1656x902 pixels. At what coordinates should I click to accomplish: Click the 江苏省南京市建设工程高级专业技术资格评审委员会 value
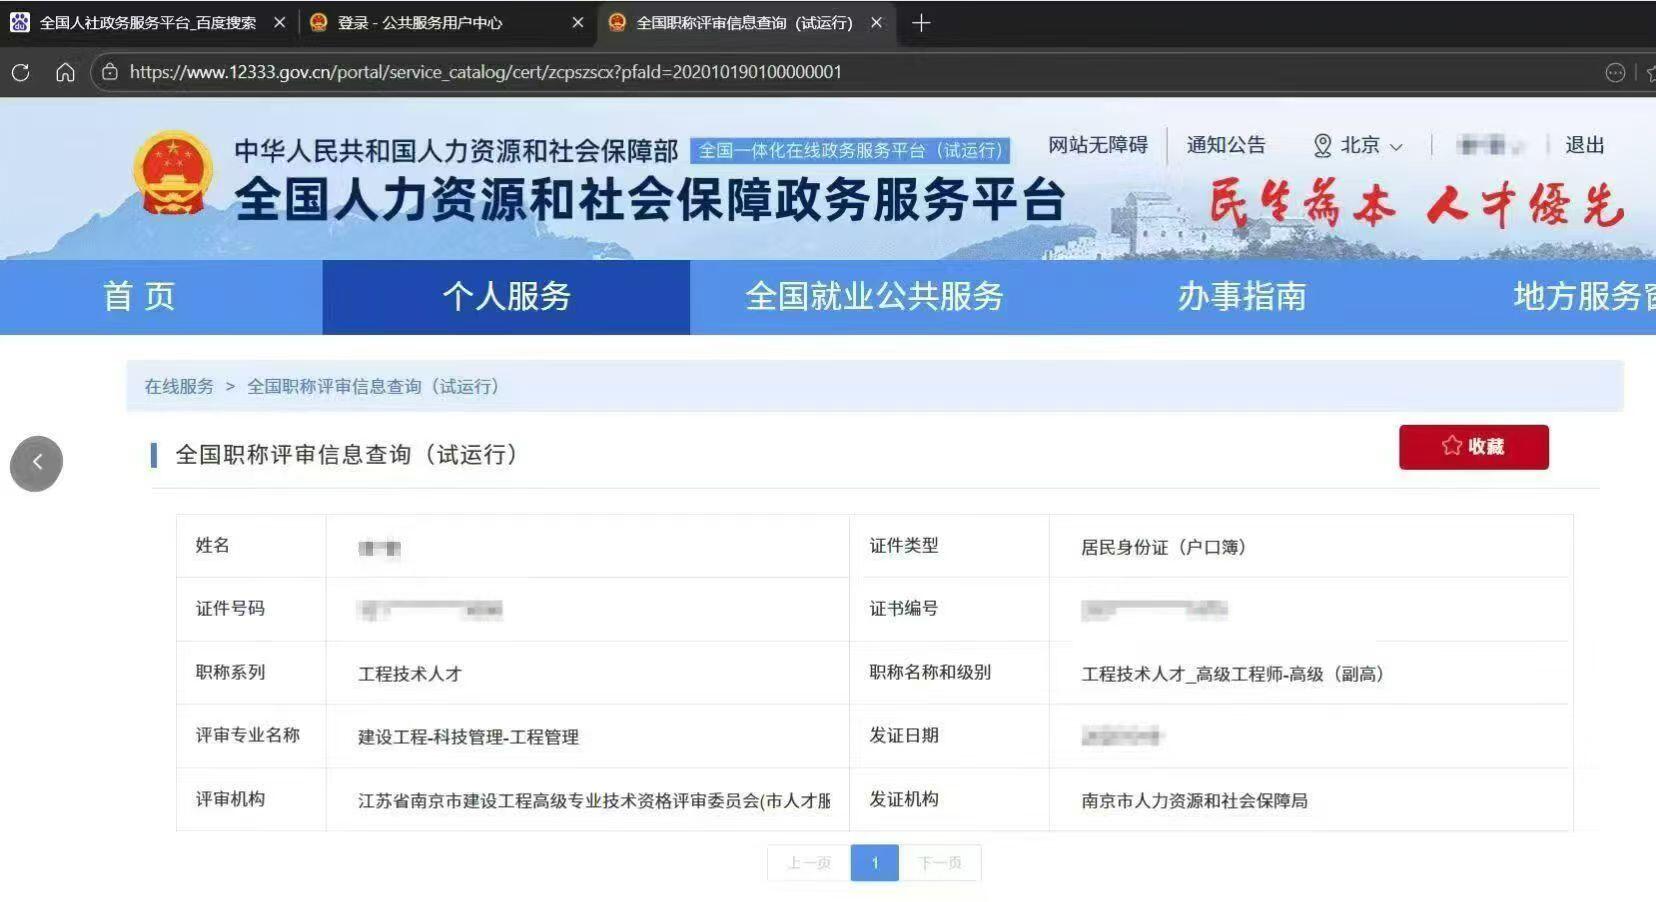click(594, 801)
